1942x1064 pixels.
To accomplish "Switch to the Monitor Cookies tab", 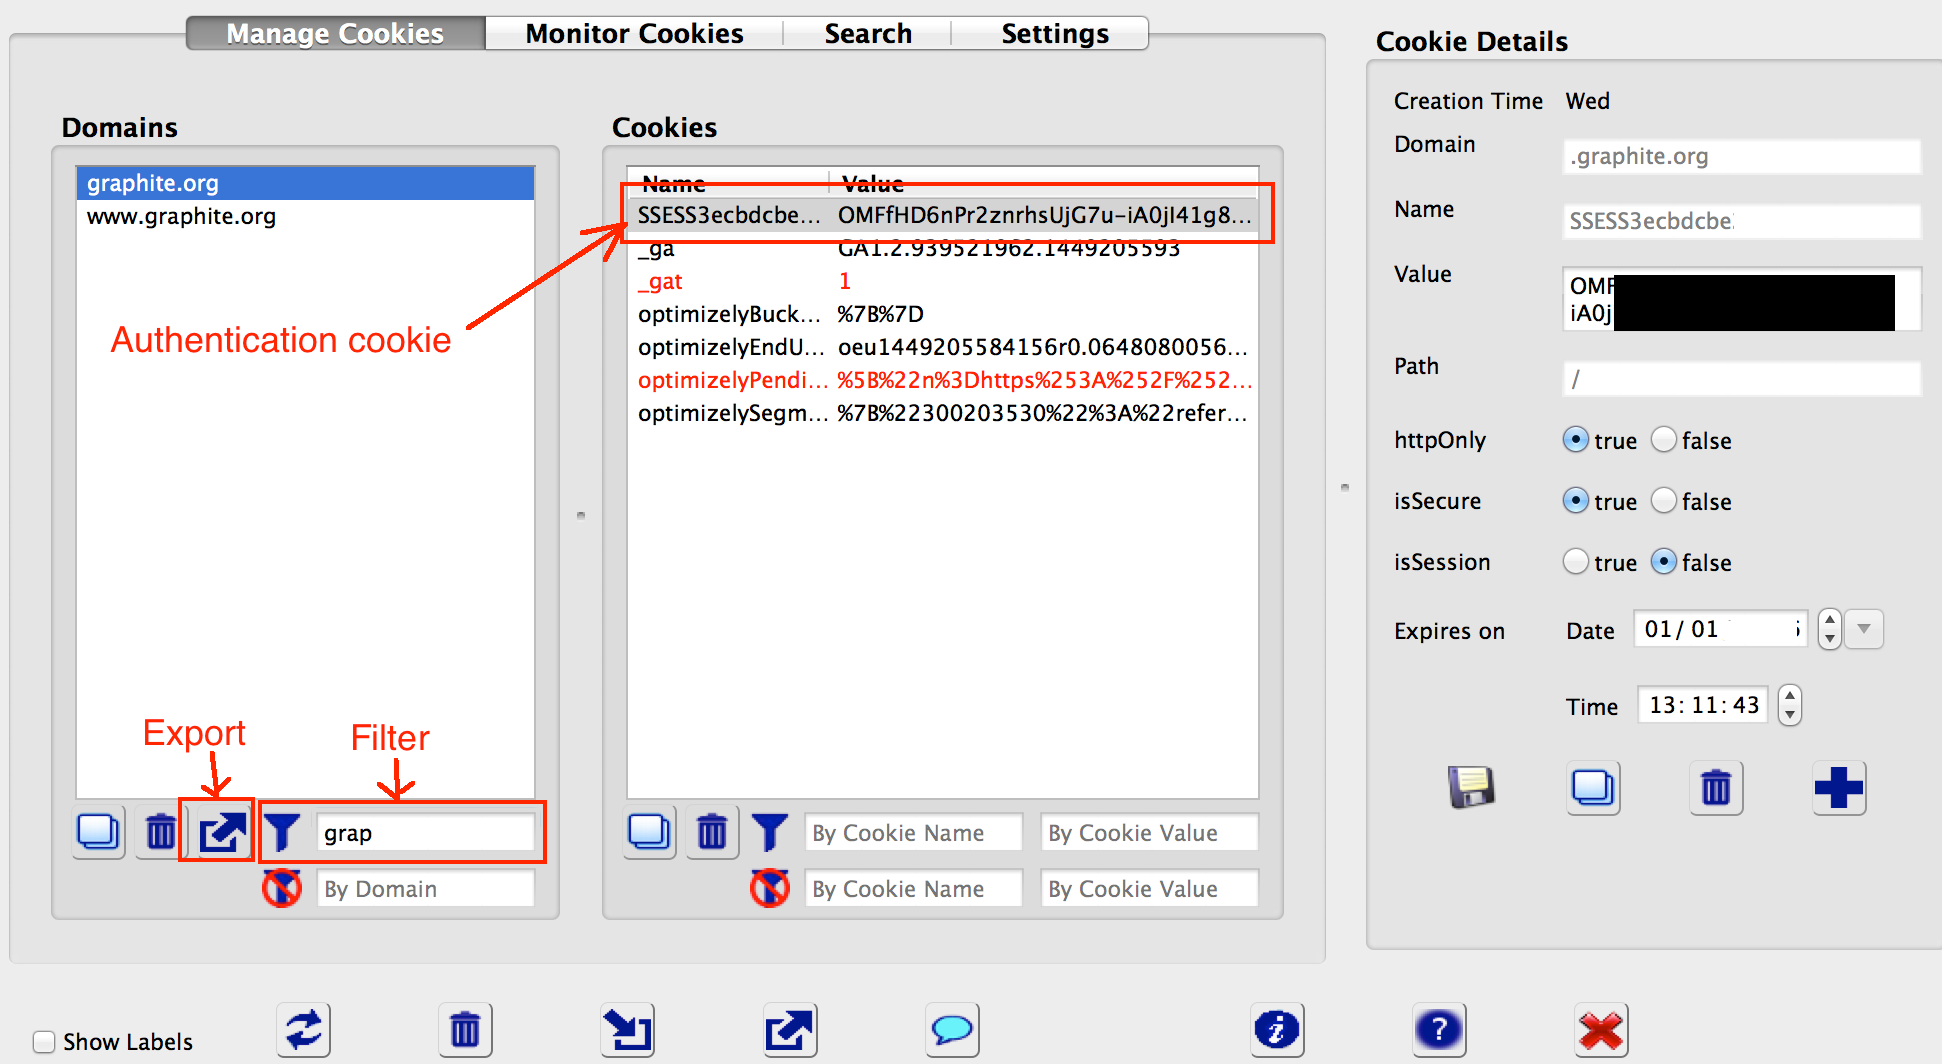I will click(x=632, y=33).
